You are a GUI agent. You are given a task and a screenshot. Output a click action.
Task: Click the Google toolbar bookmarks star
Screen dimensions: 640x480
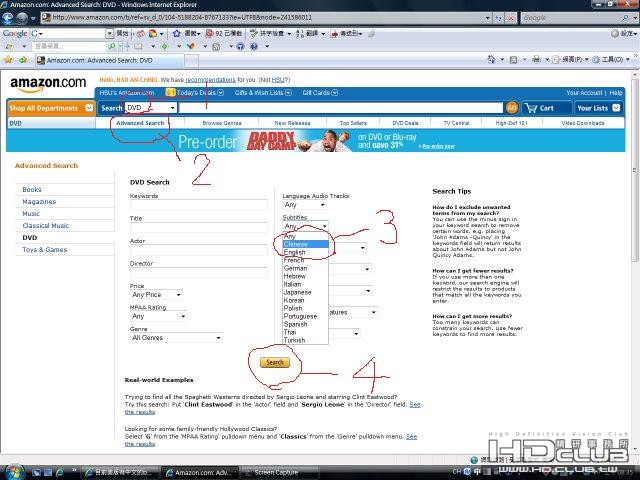176,33
